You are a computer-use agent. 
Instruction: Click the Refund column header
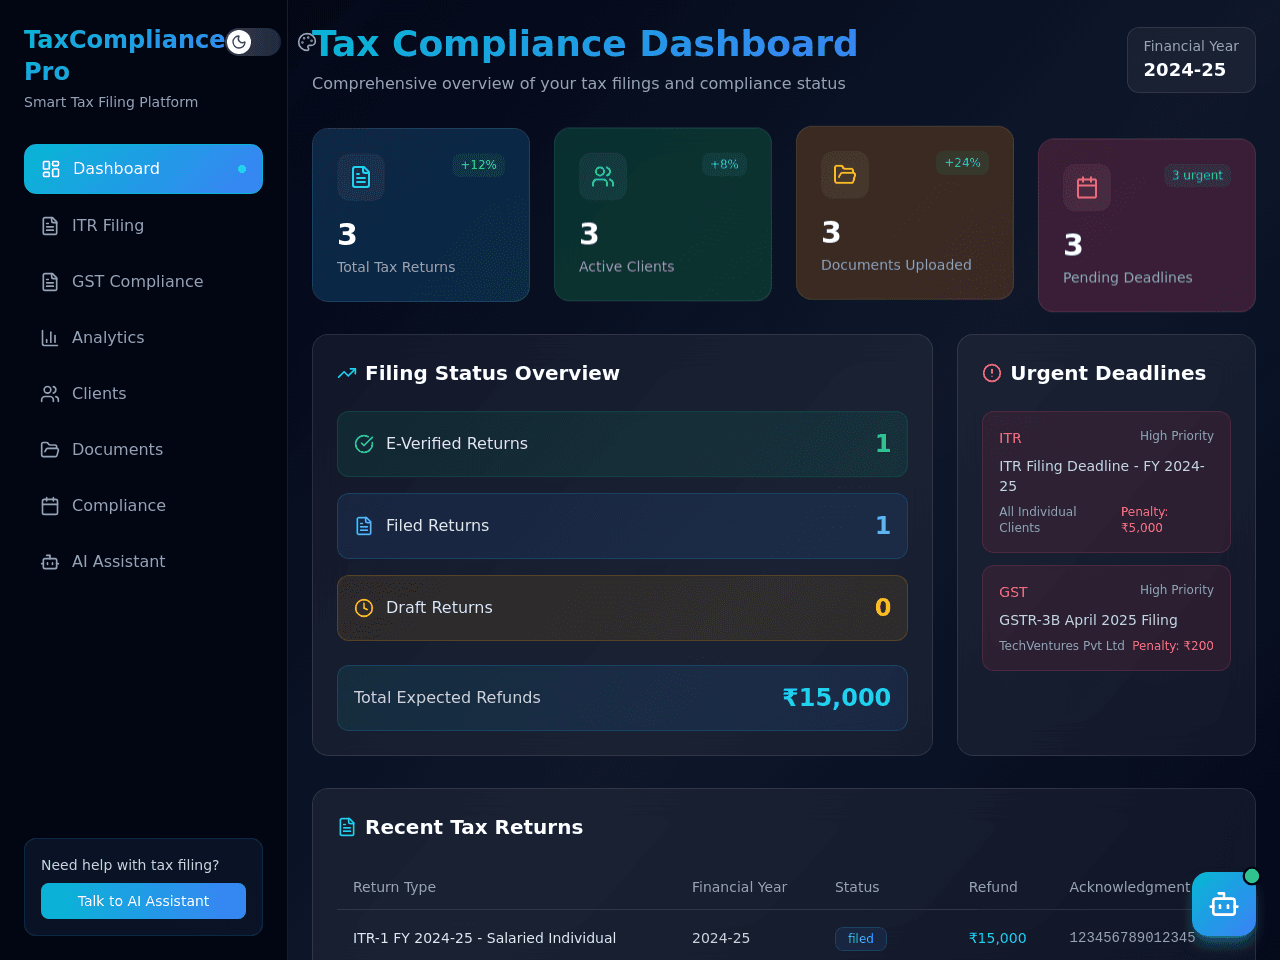[993, 887]
